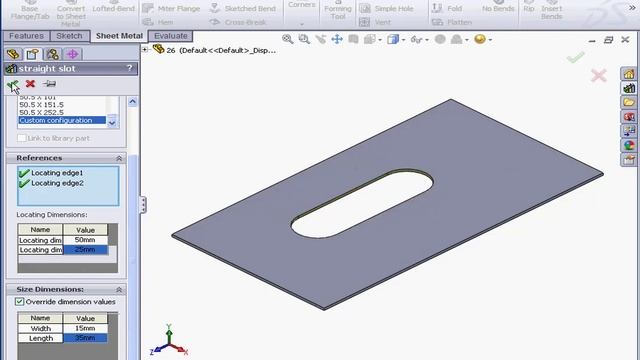Click the red X in the confirmation corner
The image size is (640, 360).
[x=598, y=76]
